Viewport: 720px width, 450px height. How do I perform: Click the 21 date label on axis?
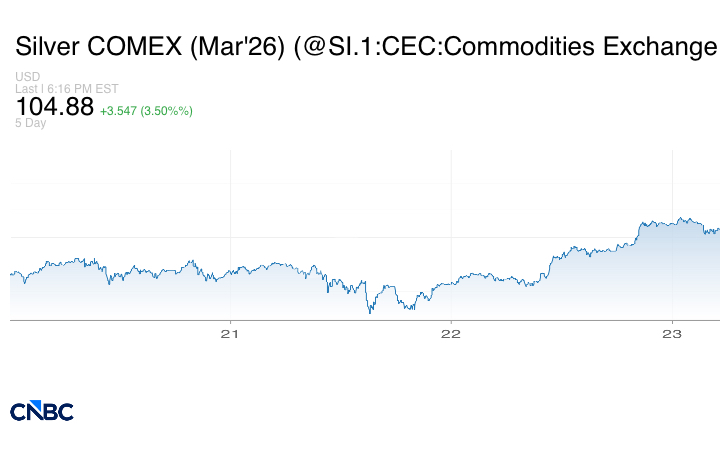pos(231,334)
